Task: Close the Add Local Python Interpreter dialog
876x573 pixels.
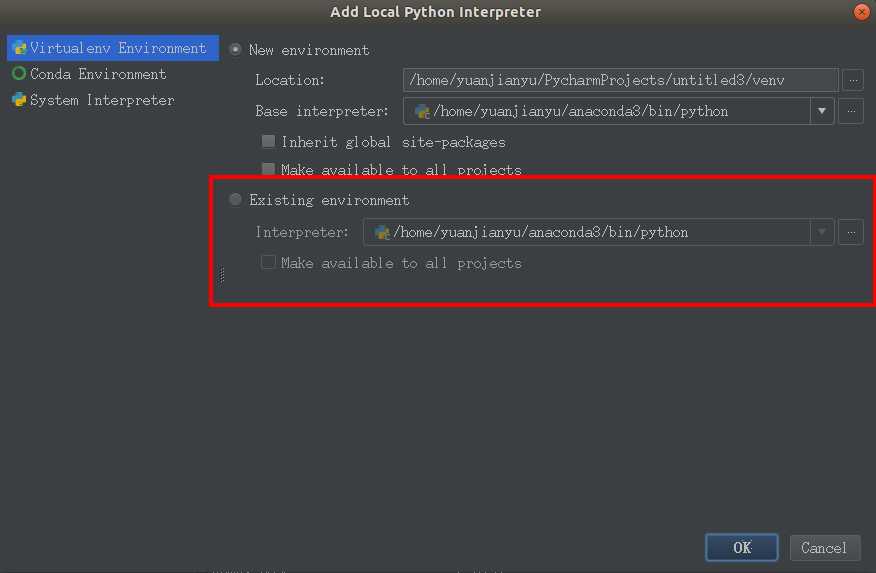Action: [861, 12]
